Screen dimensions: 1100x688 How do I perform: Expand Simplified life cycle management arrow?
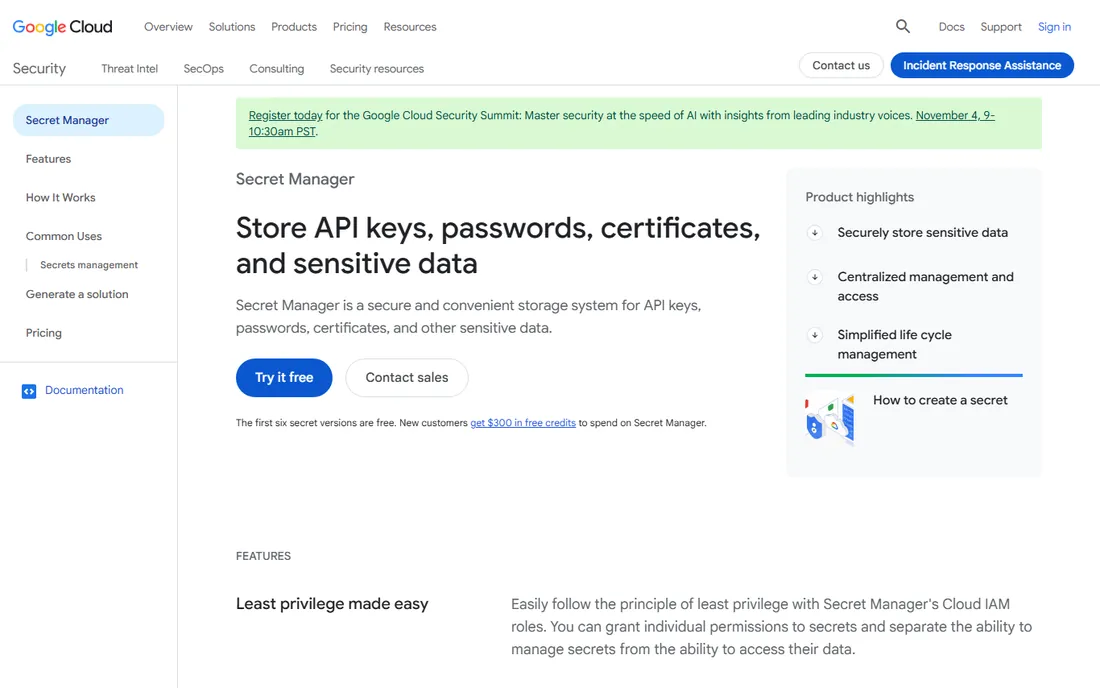(x=814, y=335)
